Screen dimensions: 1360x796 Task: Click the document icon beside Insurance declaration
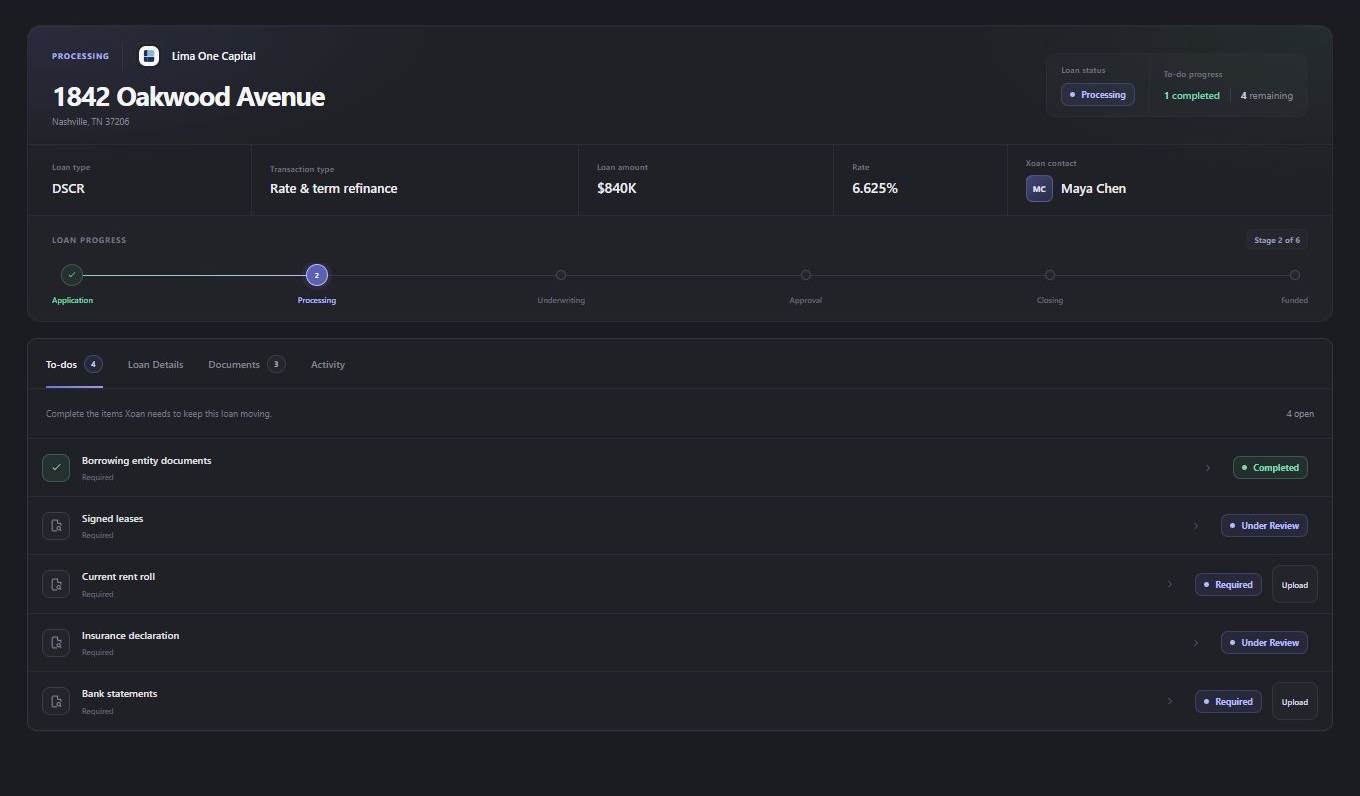coord(56,643)
